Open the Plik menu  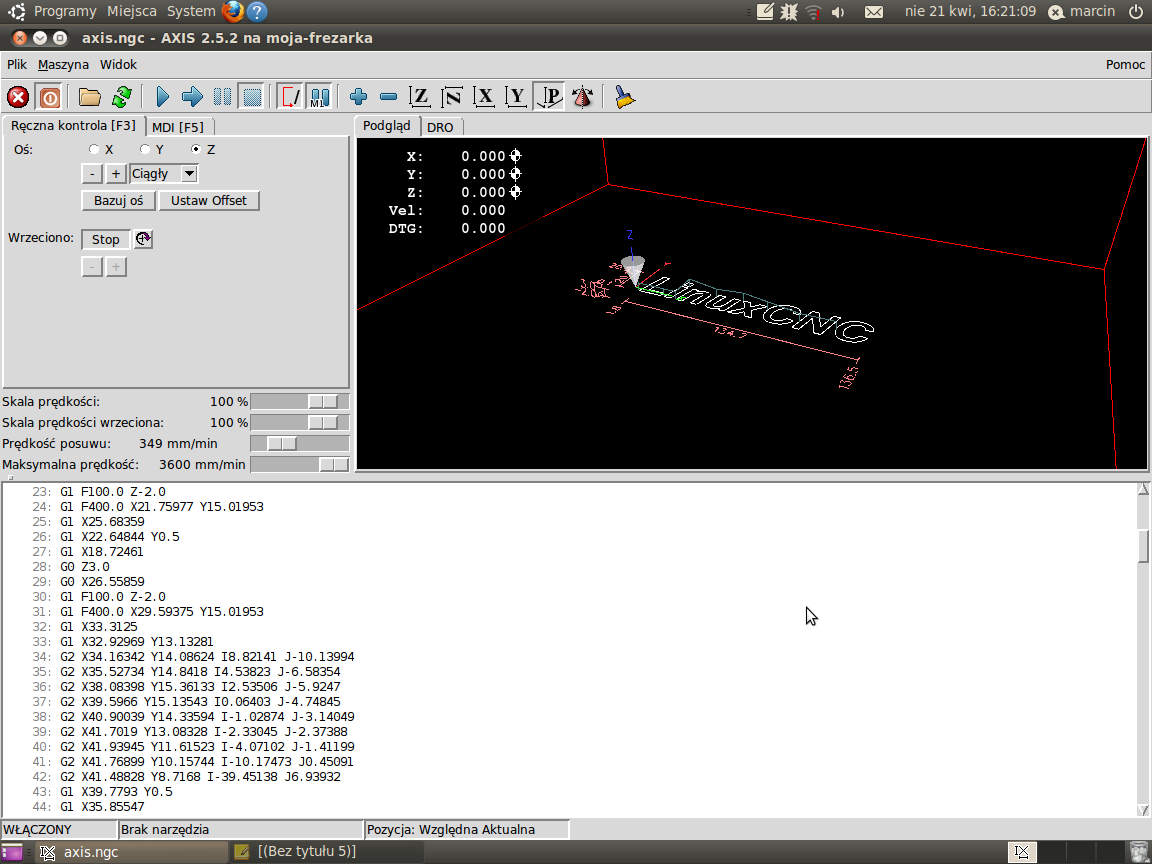click(x=17, y=65)
